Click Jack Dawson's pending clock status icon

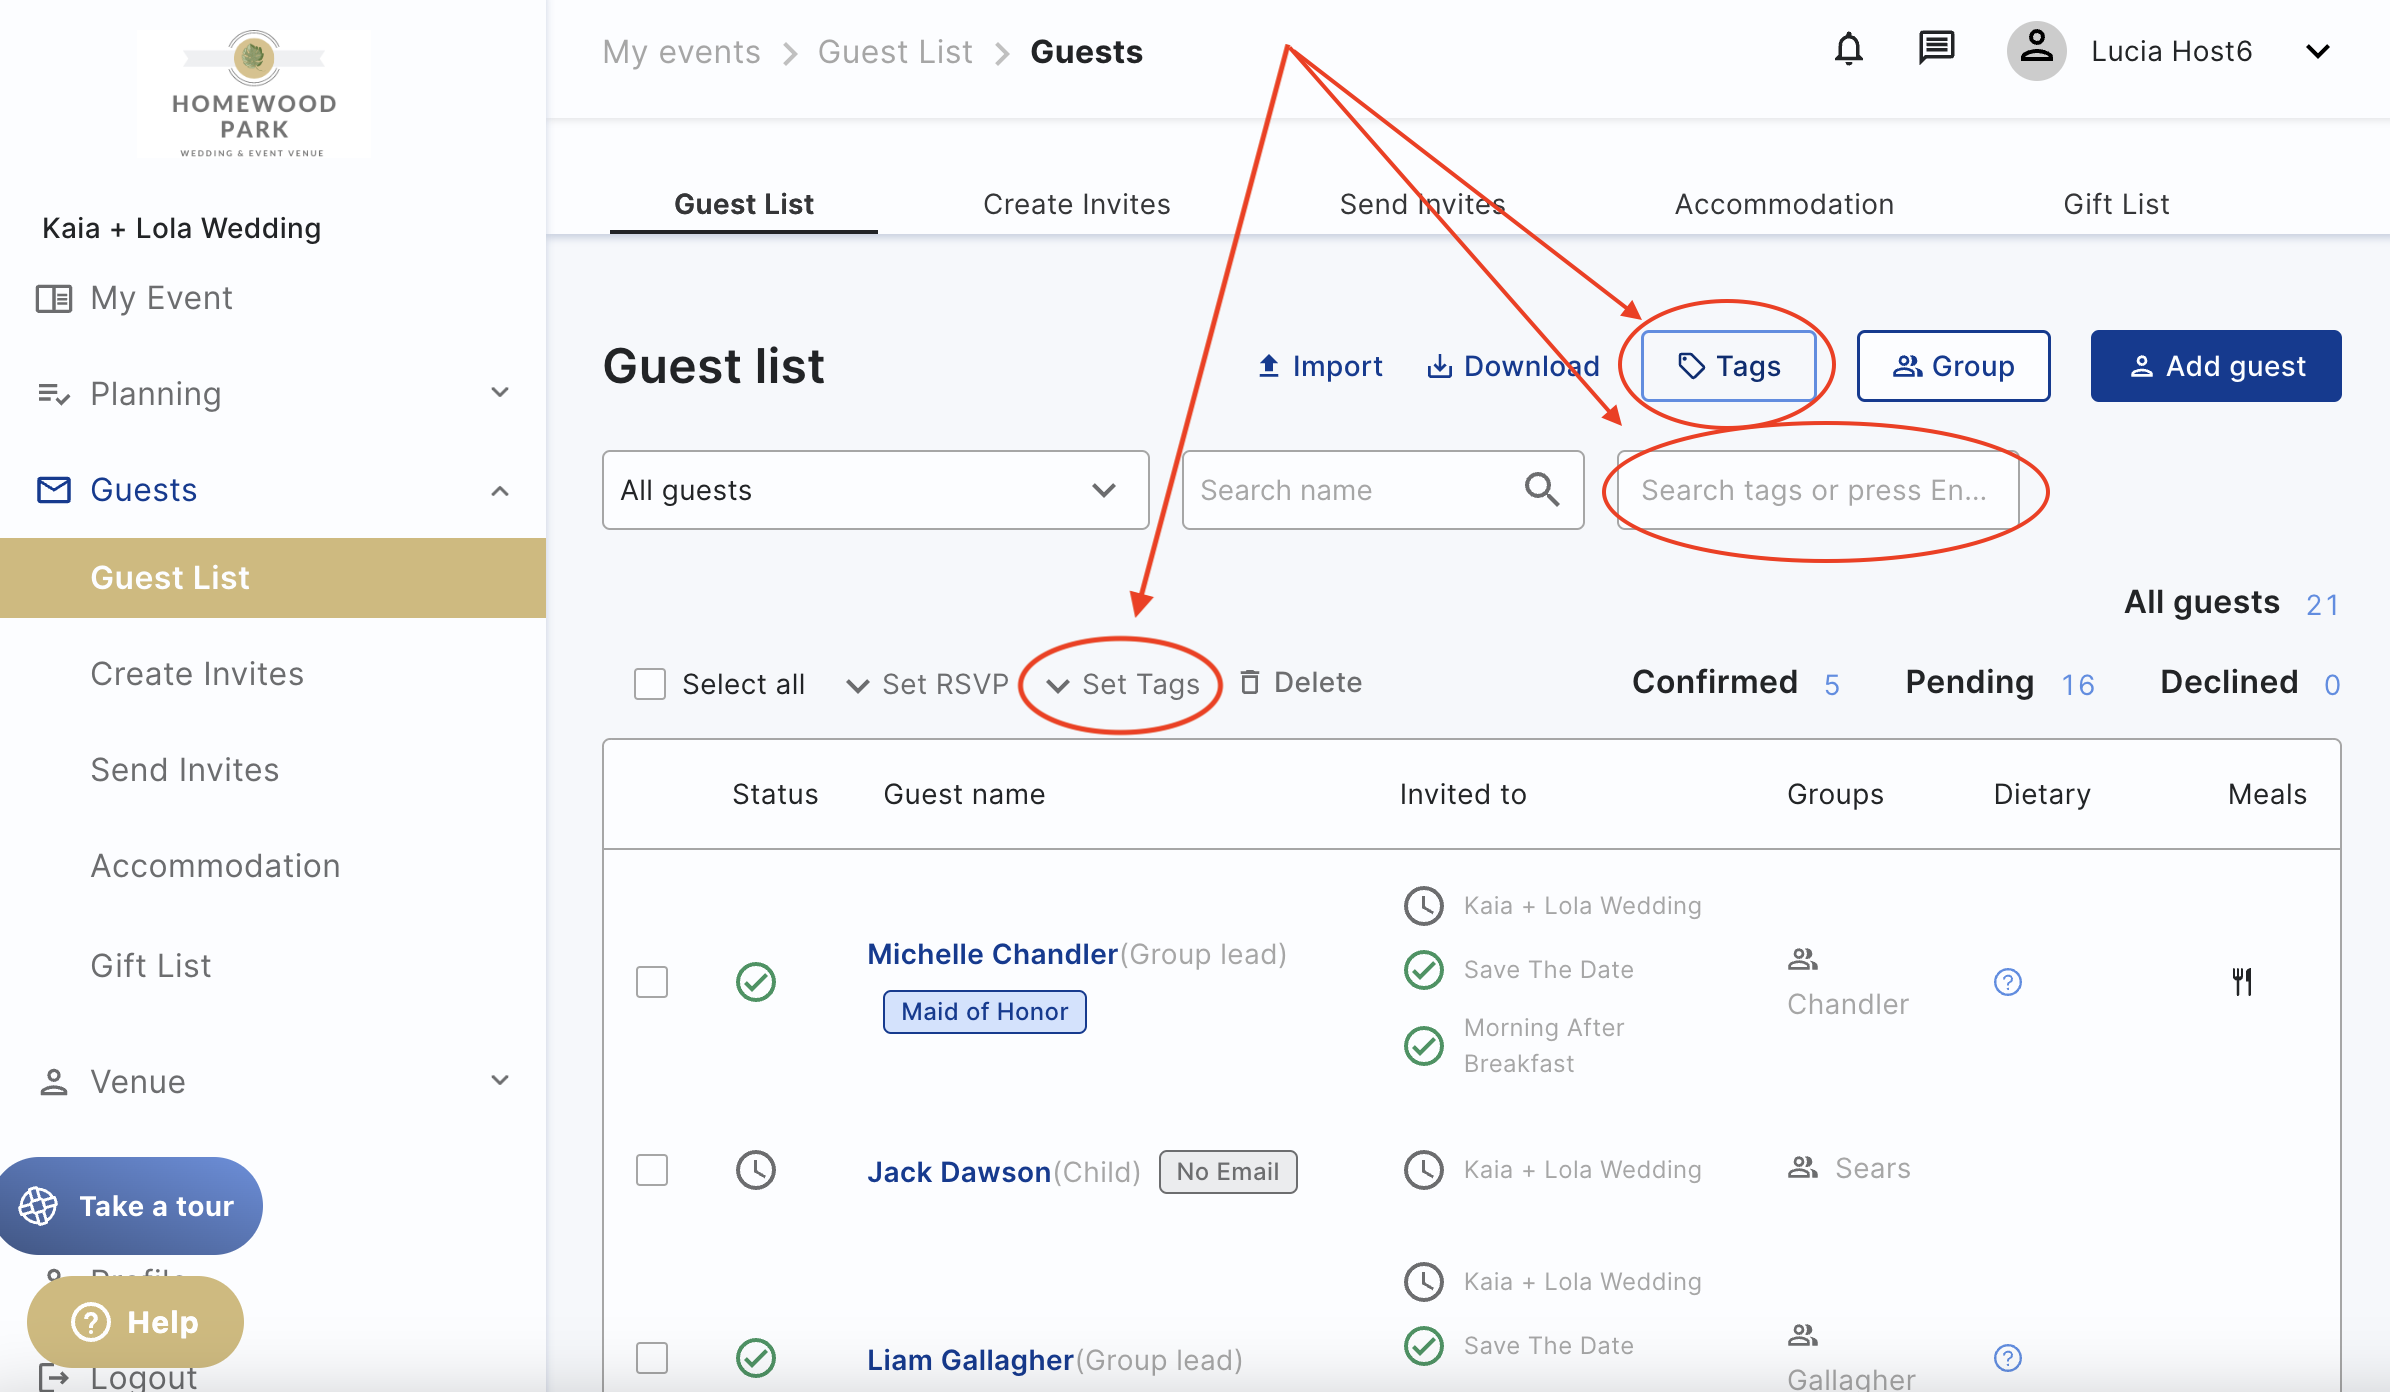tap(756, 1170)
